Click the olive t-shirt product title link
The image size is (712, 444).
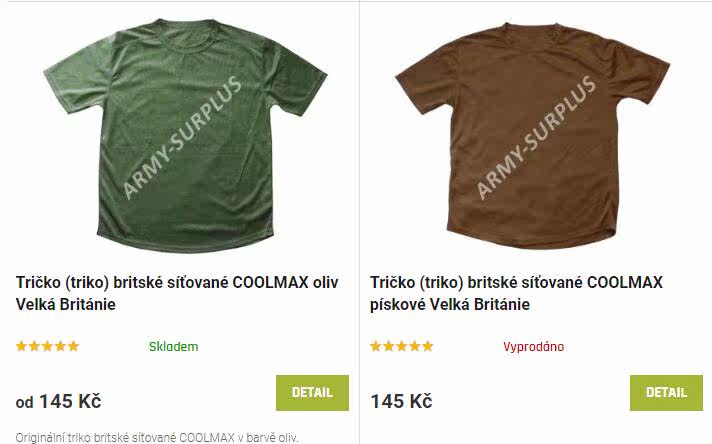(x=177, y=293)
